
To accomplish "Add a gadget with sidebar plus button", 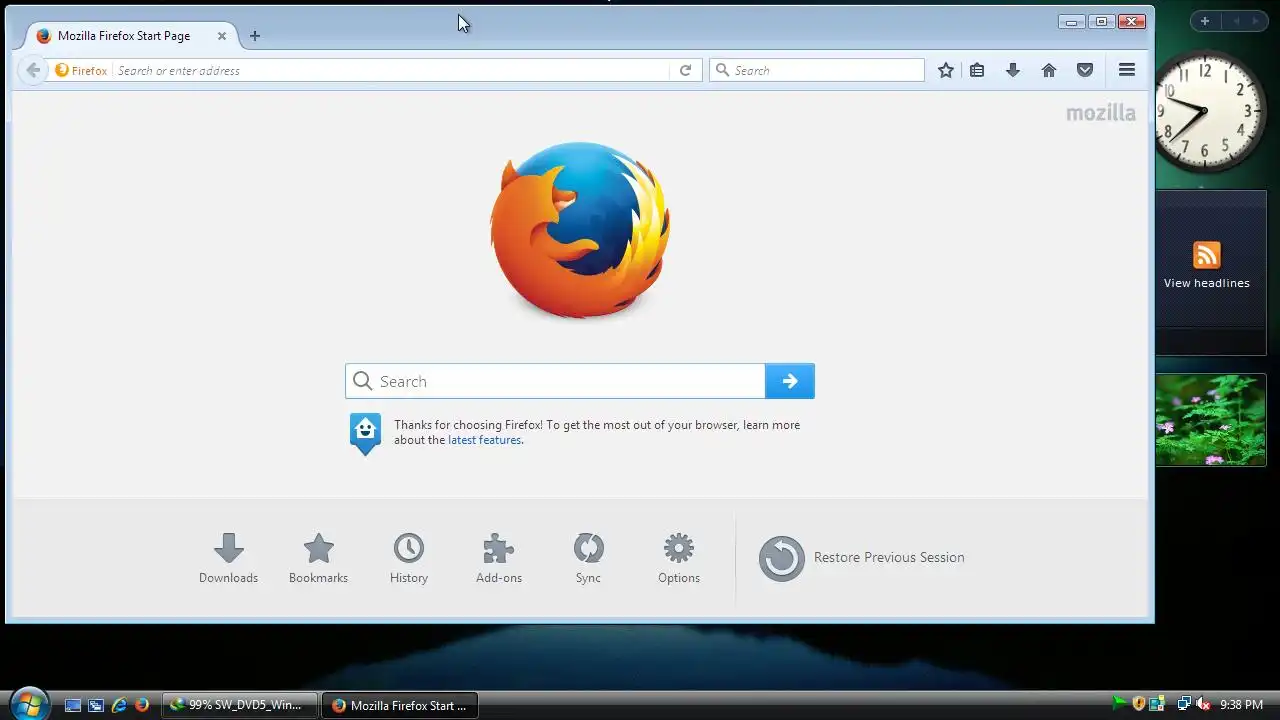I will pyautogui.click(x=1205, y=21).
